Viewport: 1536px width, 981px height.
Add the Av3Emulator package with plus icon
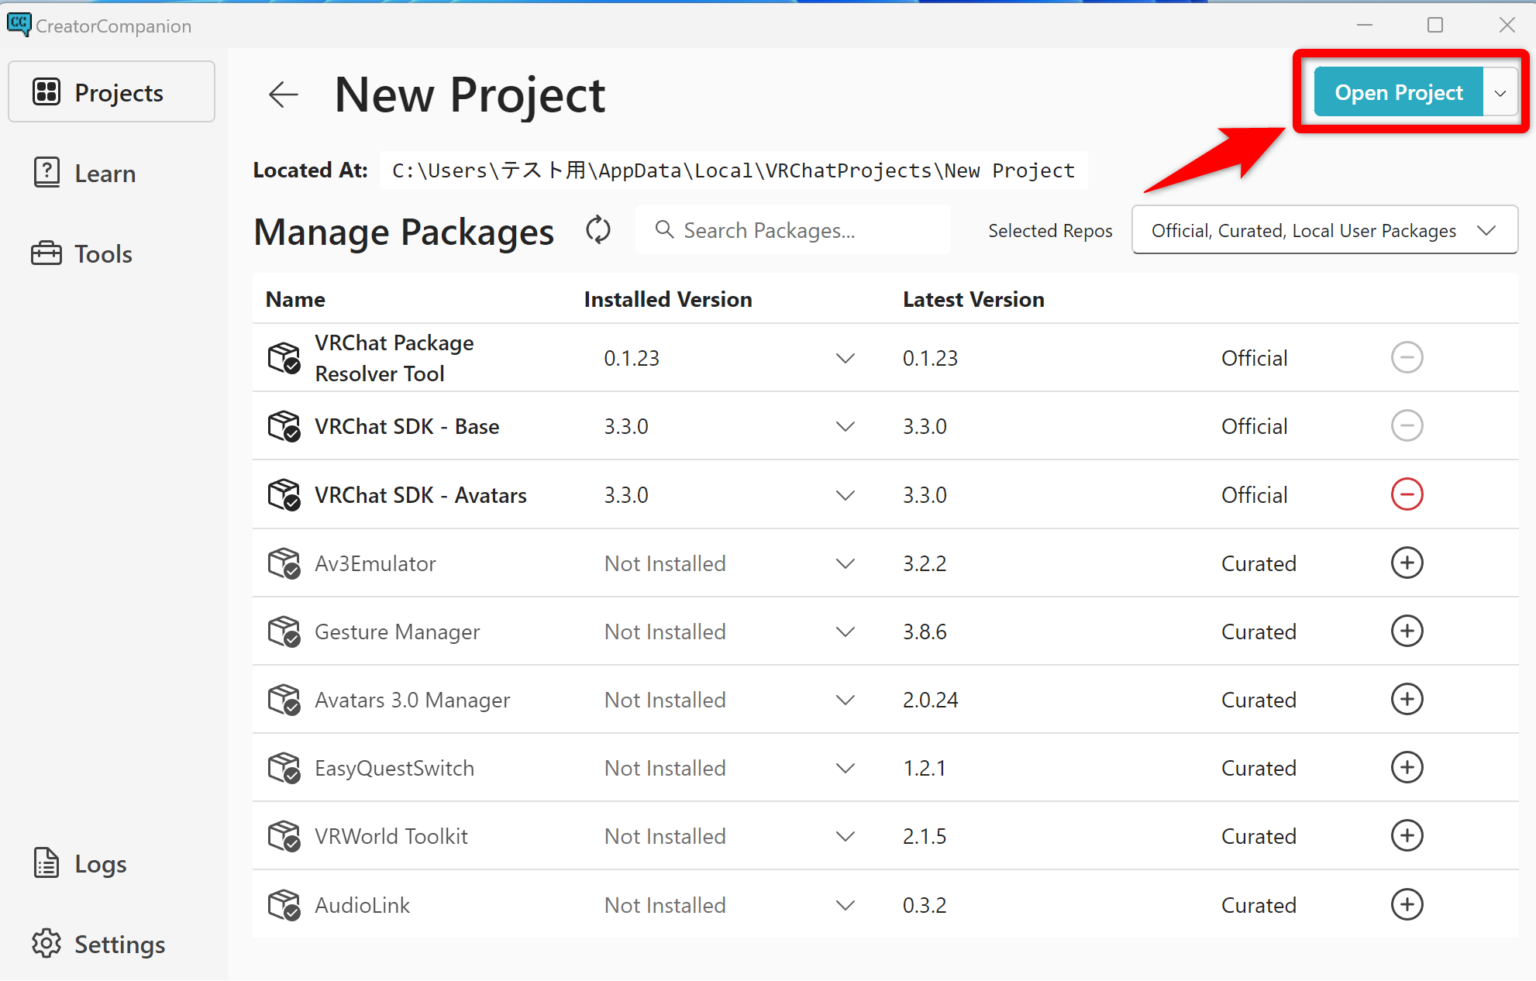tap(1406, 563)
